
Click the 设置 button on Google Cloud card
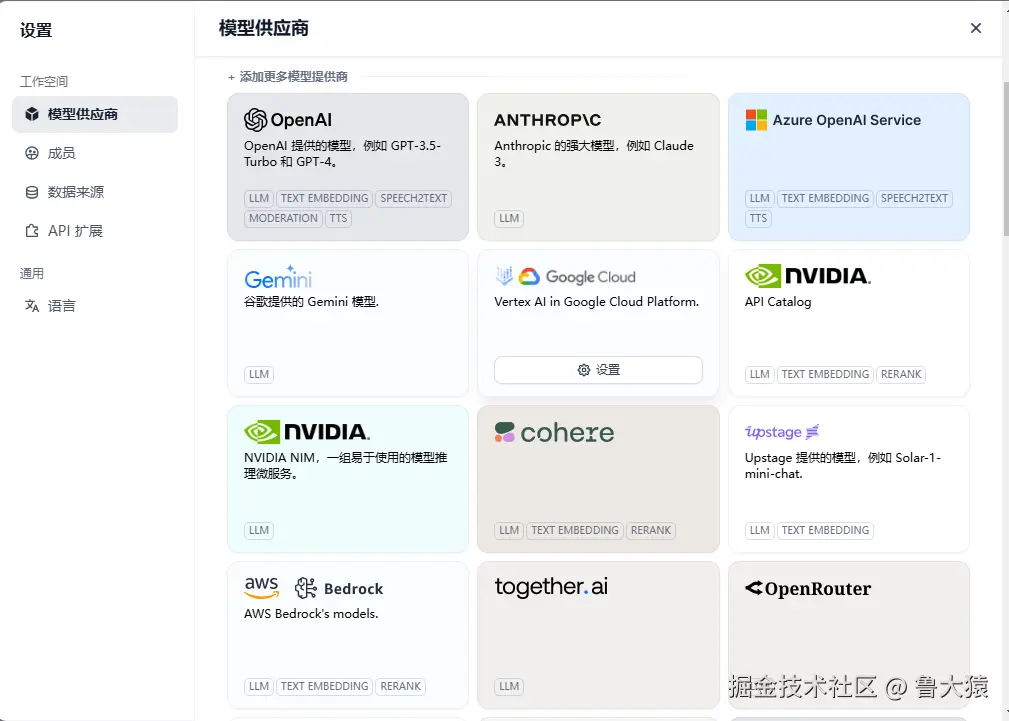tap(598, 370)
